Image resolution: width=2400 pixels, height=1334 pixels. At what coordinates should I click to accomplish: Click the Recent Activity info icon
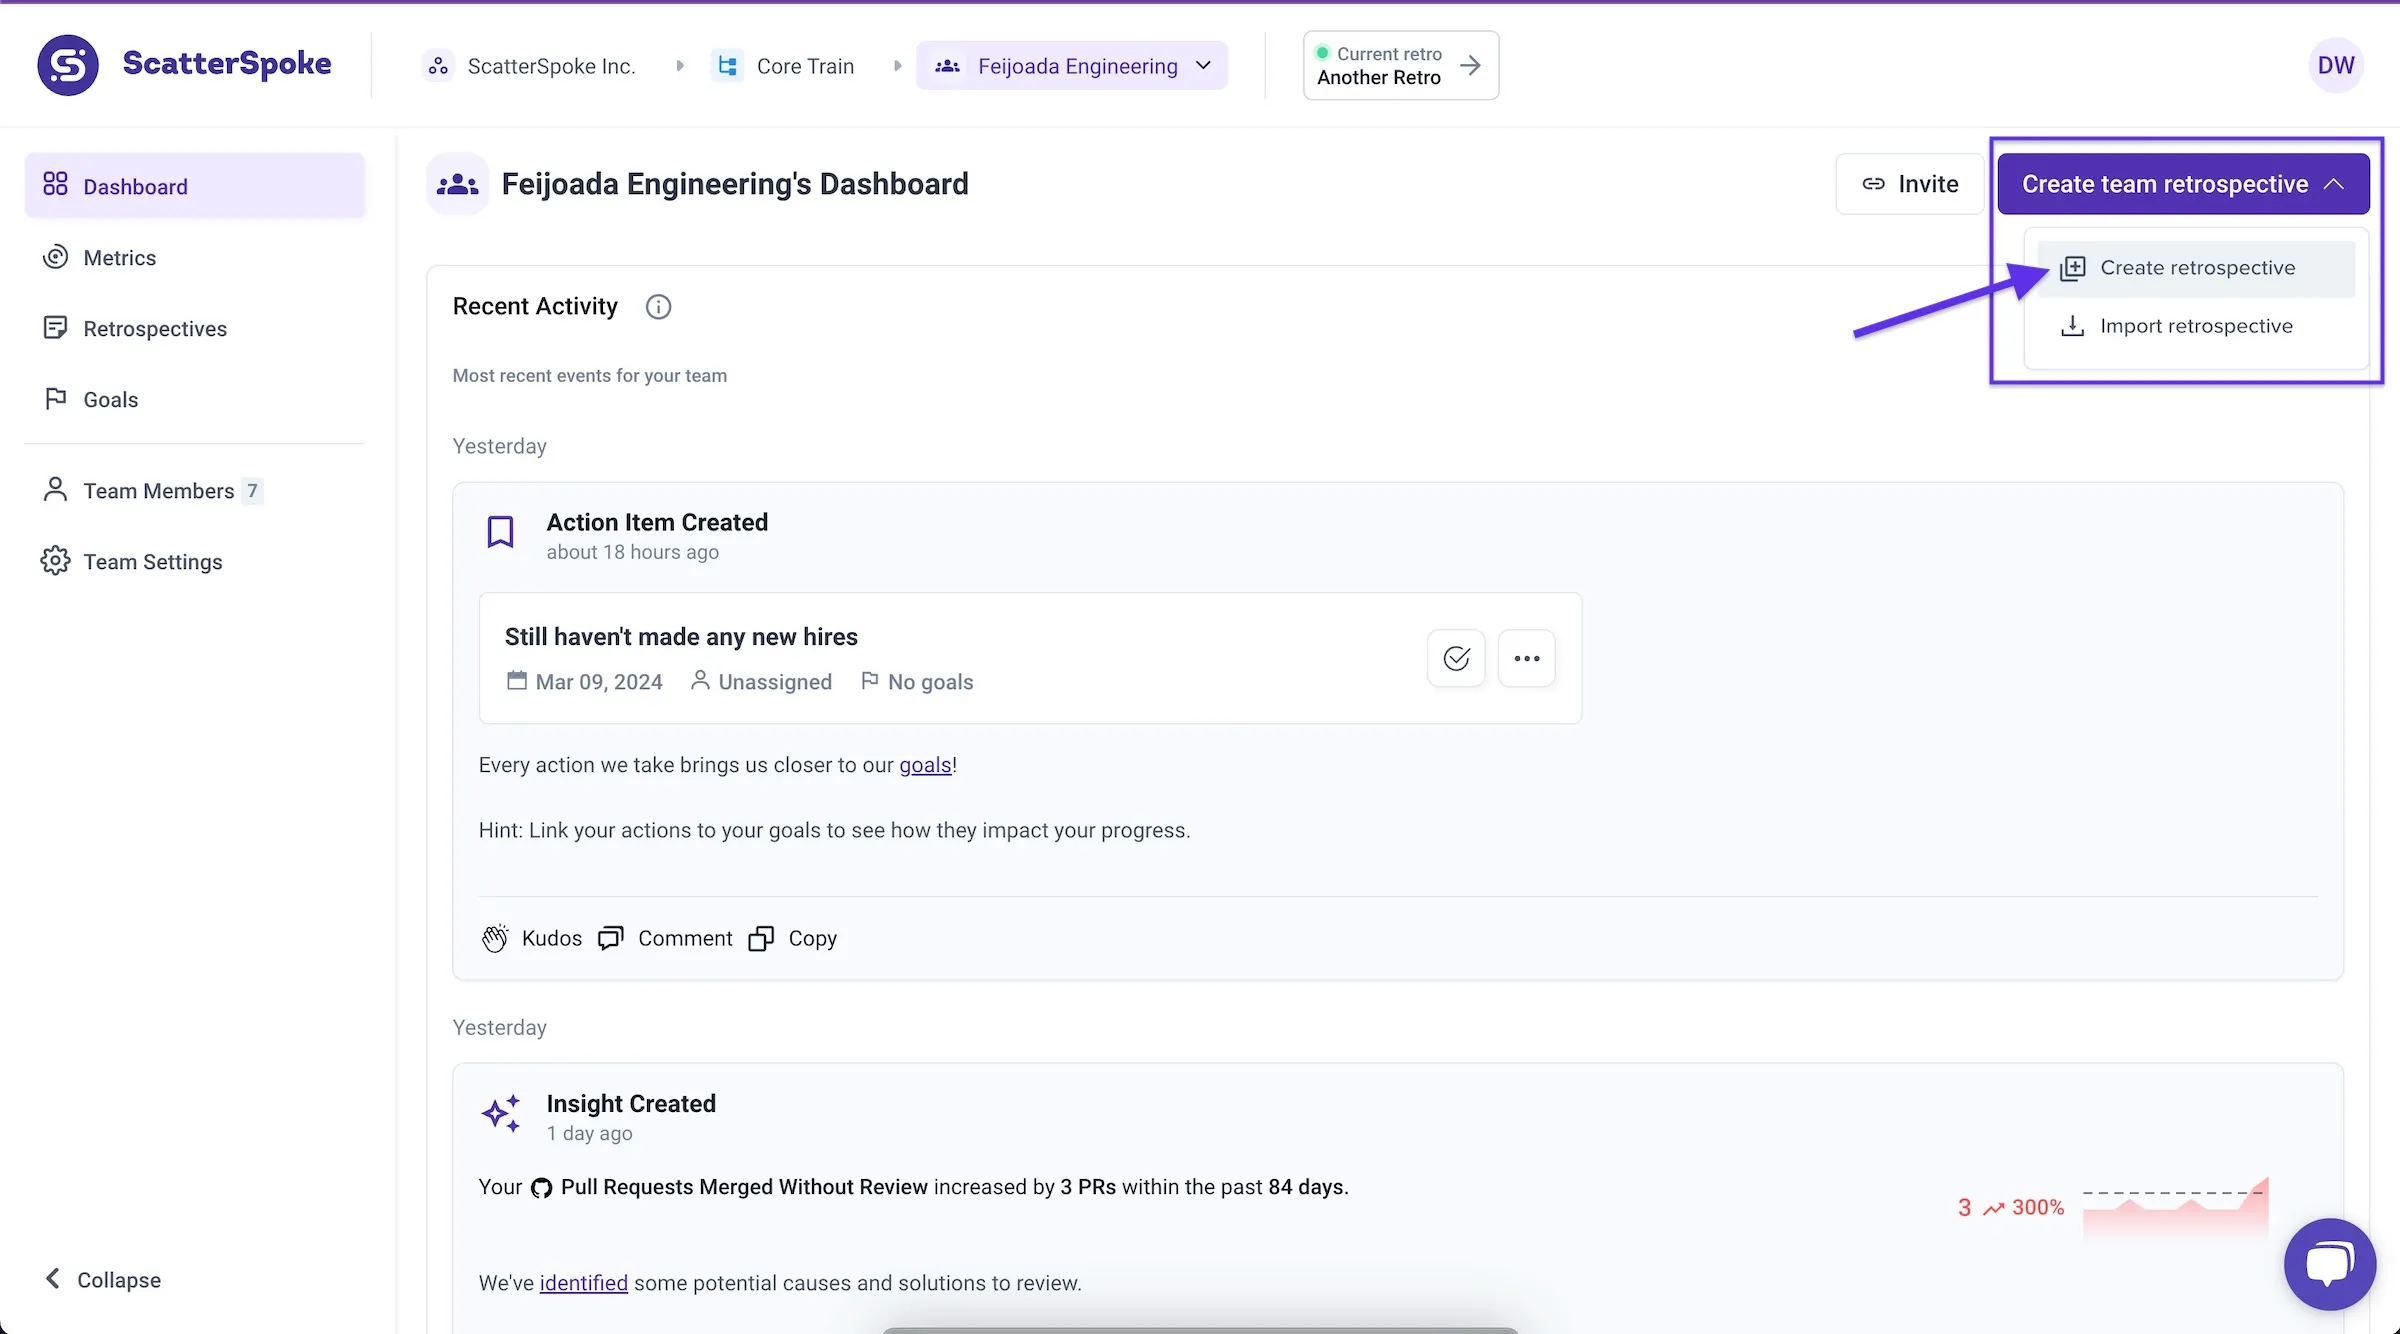pos(658,307)
